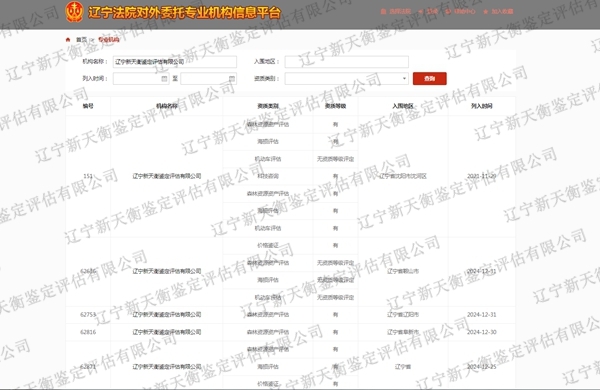This screenshot has height=390, width=600.
Task: Click the 辽宁省辽阳市 region cell
Action: [403, 315]
